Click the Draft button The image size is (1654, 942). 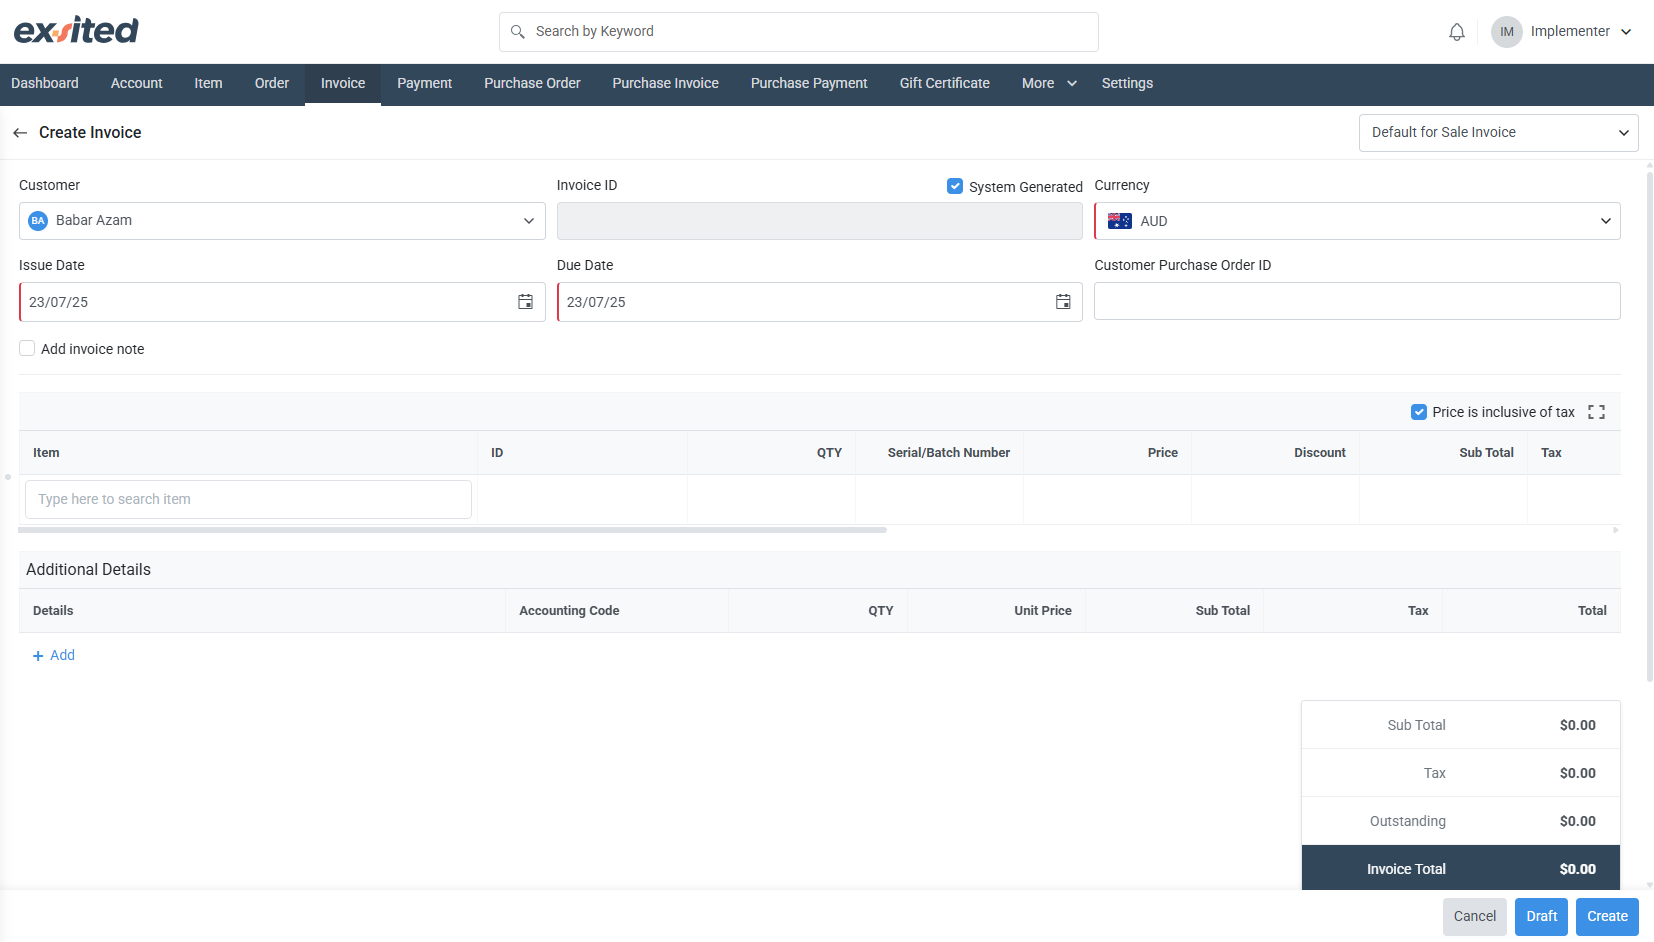point(1542,917)
